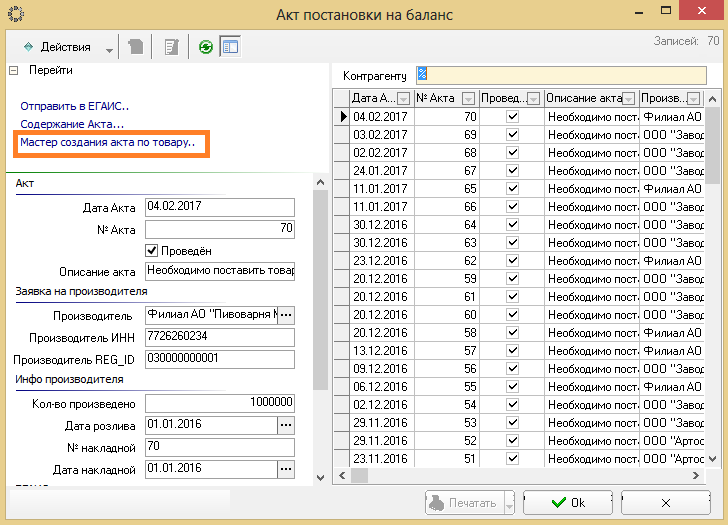
Task: Toggle Провед checkbox for act 70
Action: point(512,117)
